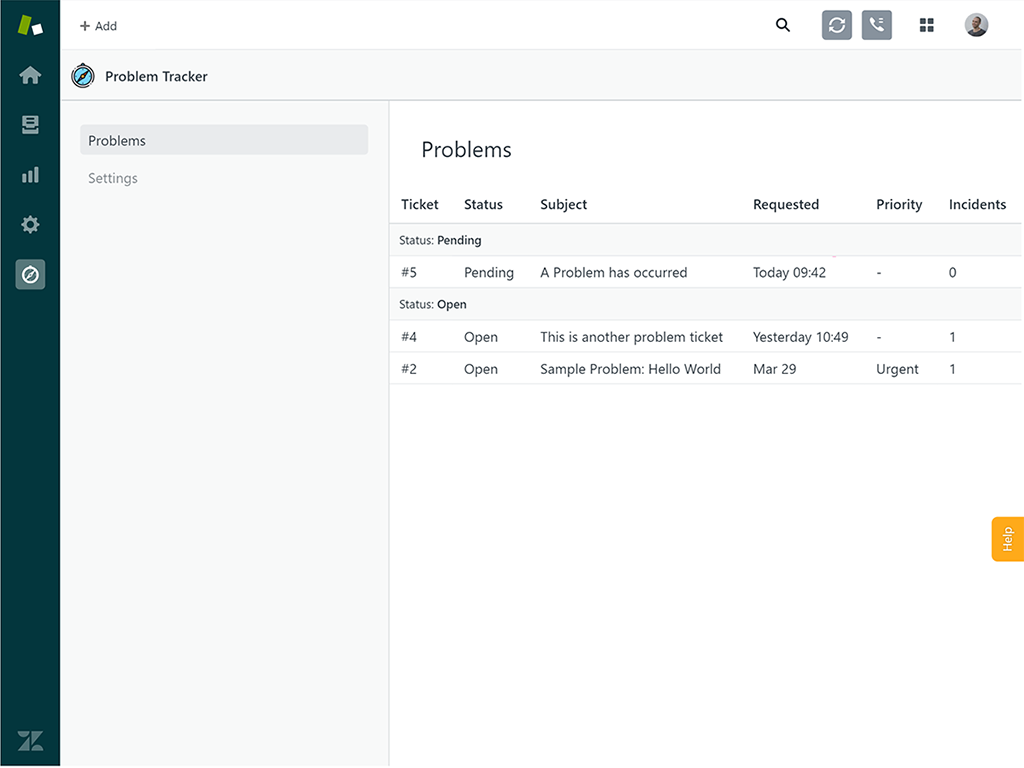The image size is (1024, 768).
Task: Open the Reporting bar-chart icon
Action: 30,174
